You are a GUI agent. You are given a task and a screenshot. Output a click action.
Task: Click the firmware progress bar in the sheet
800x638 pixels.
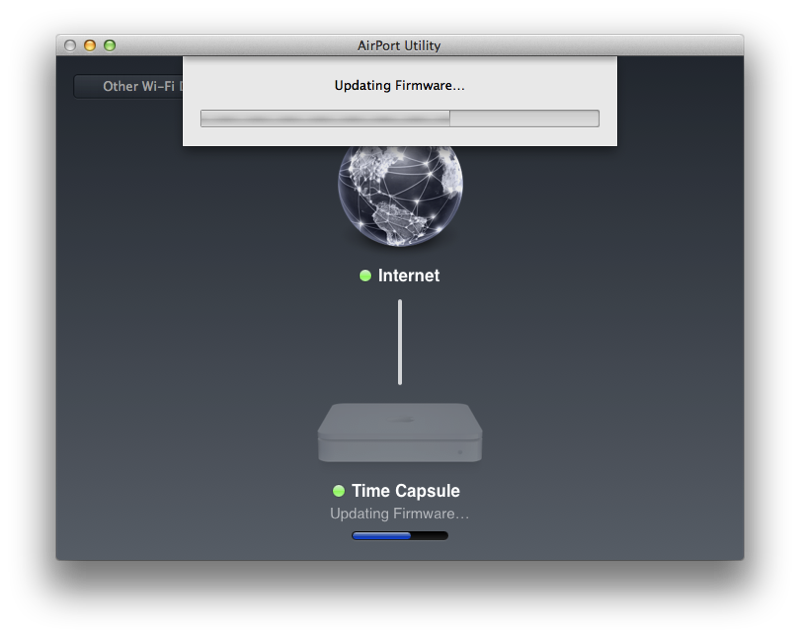(400, 118)
